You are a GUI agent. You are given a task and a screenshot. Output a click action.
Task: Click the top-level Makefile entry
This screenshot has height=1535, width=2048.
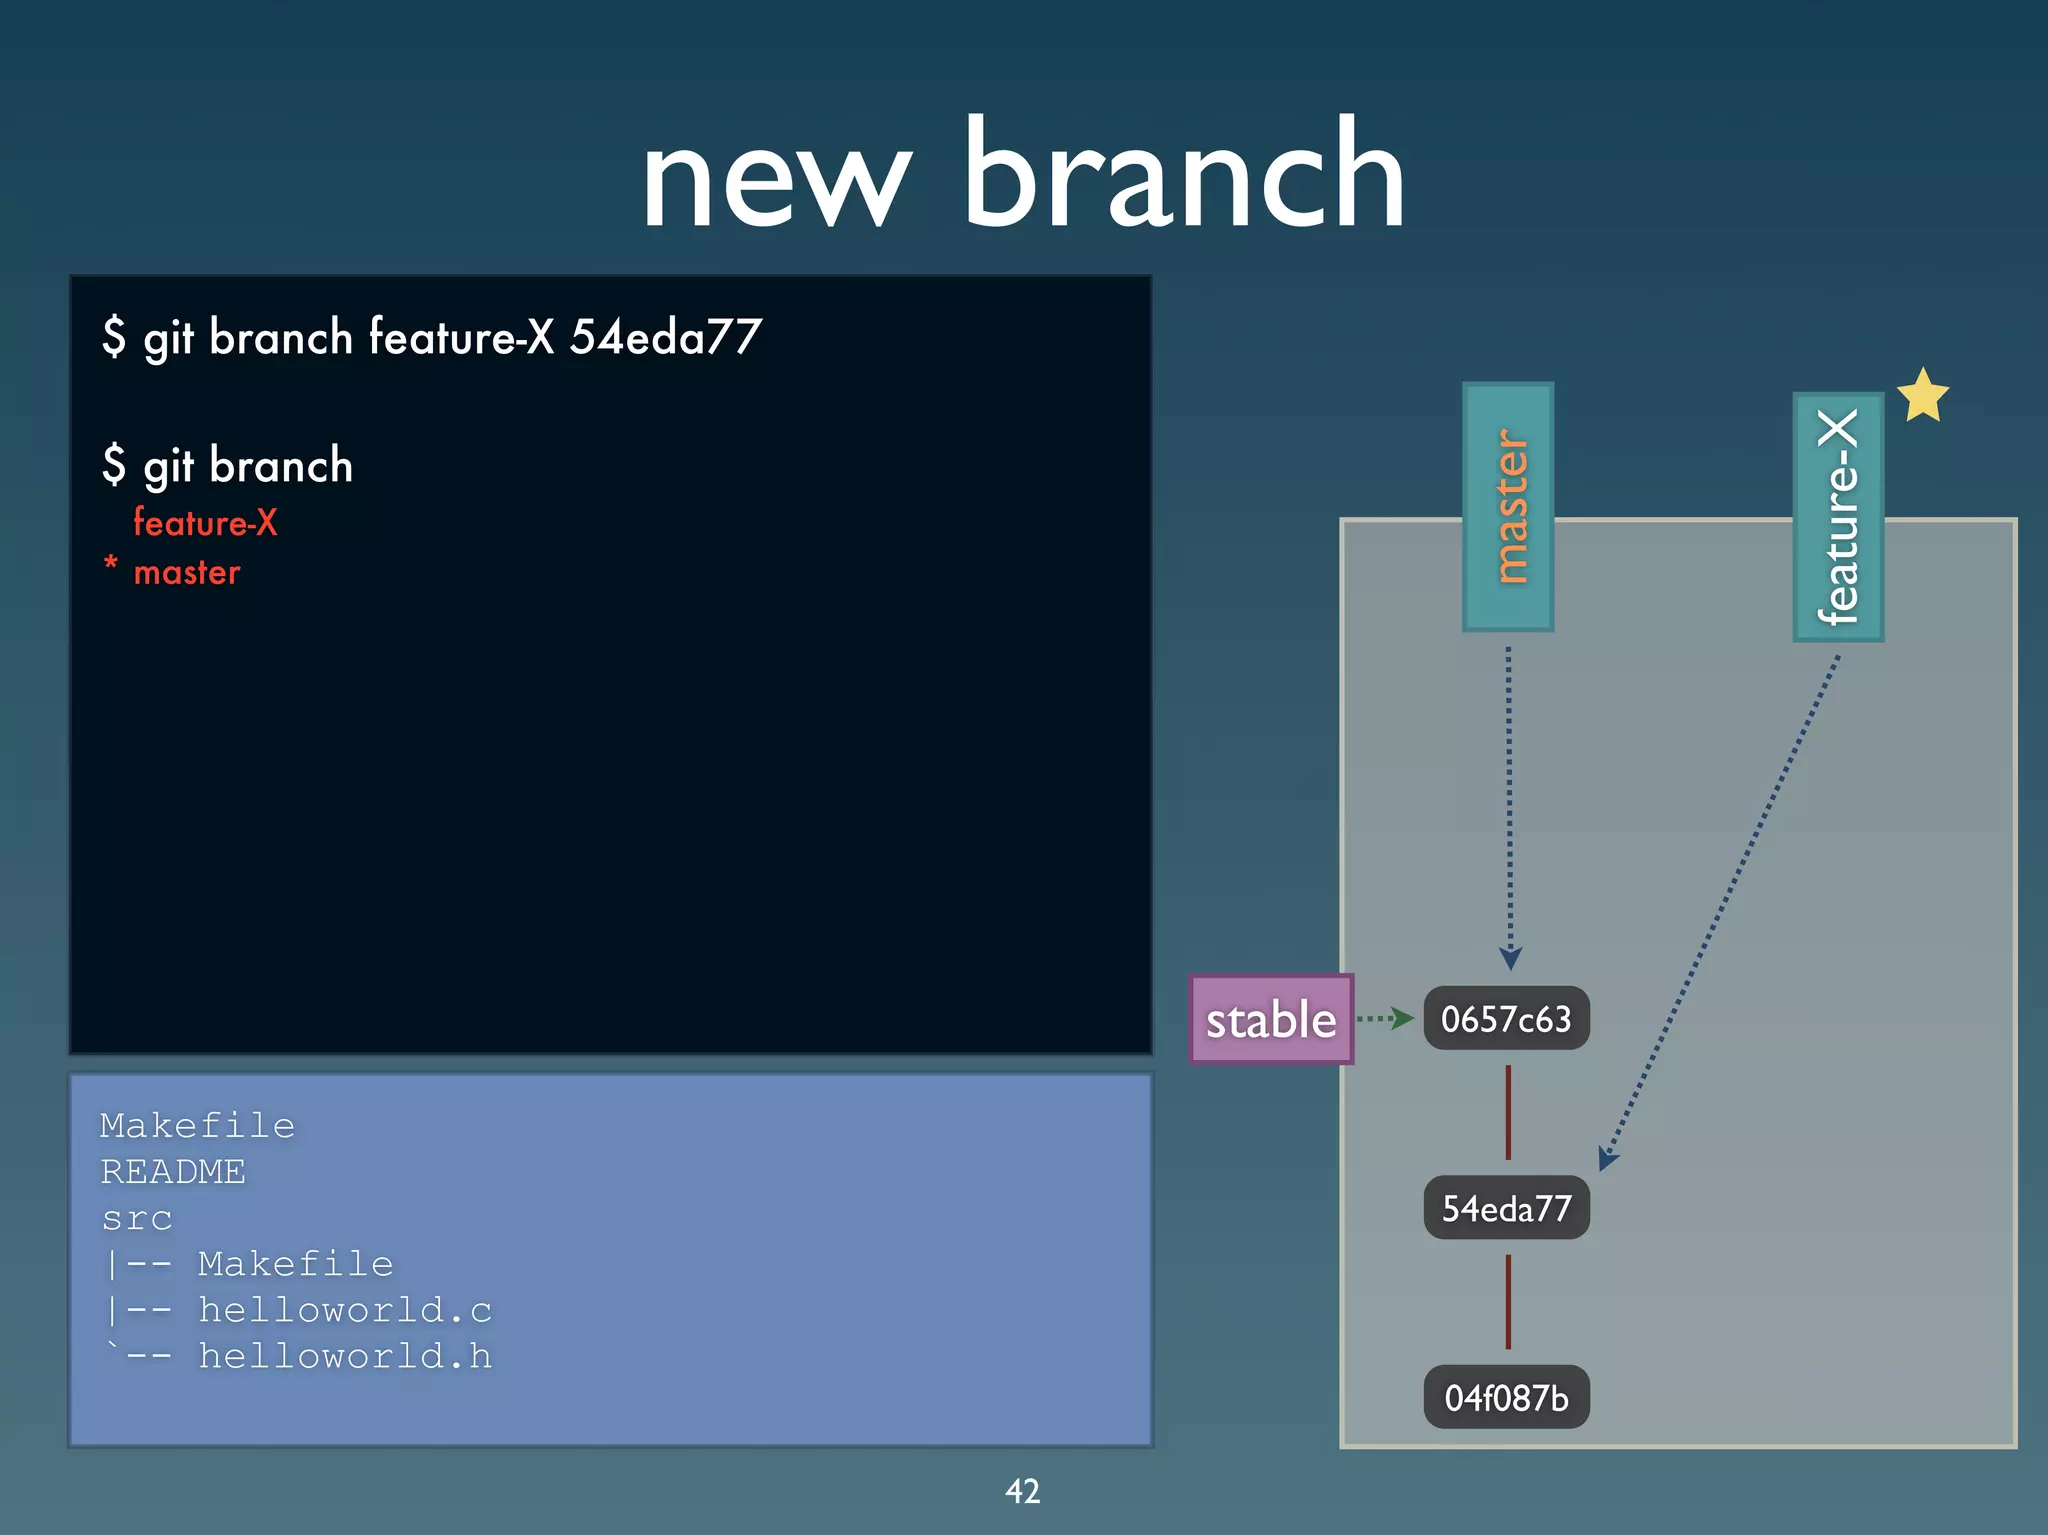pos(197,1126)
